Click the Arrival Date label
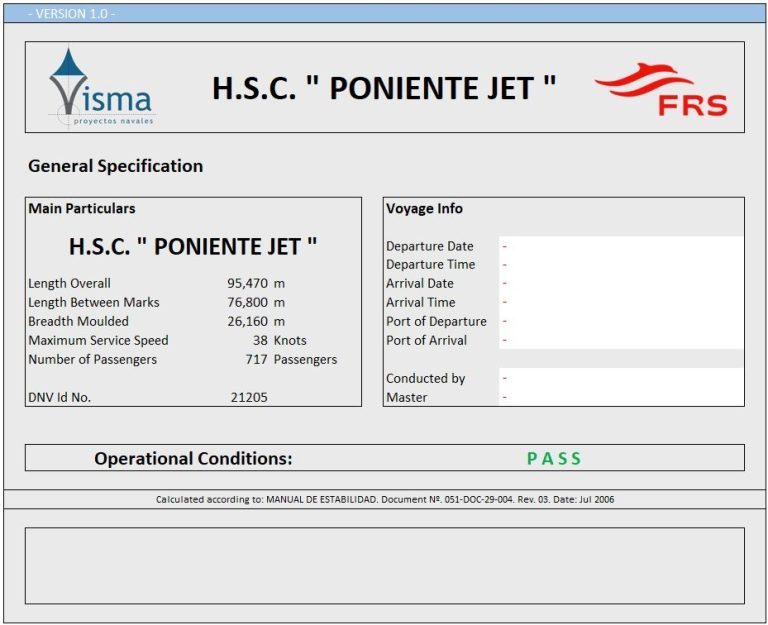The image size is (768, 625). click(x=420, y=283)
